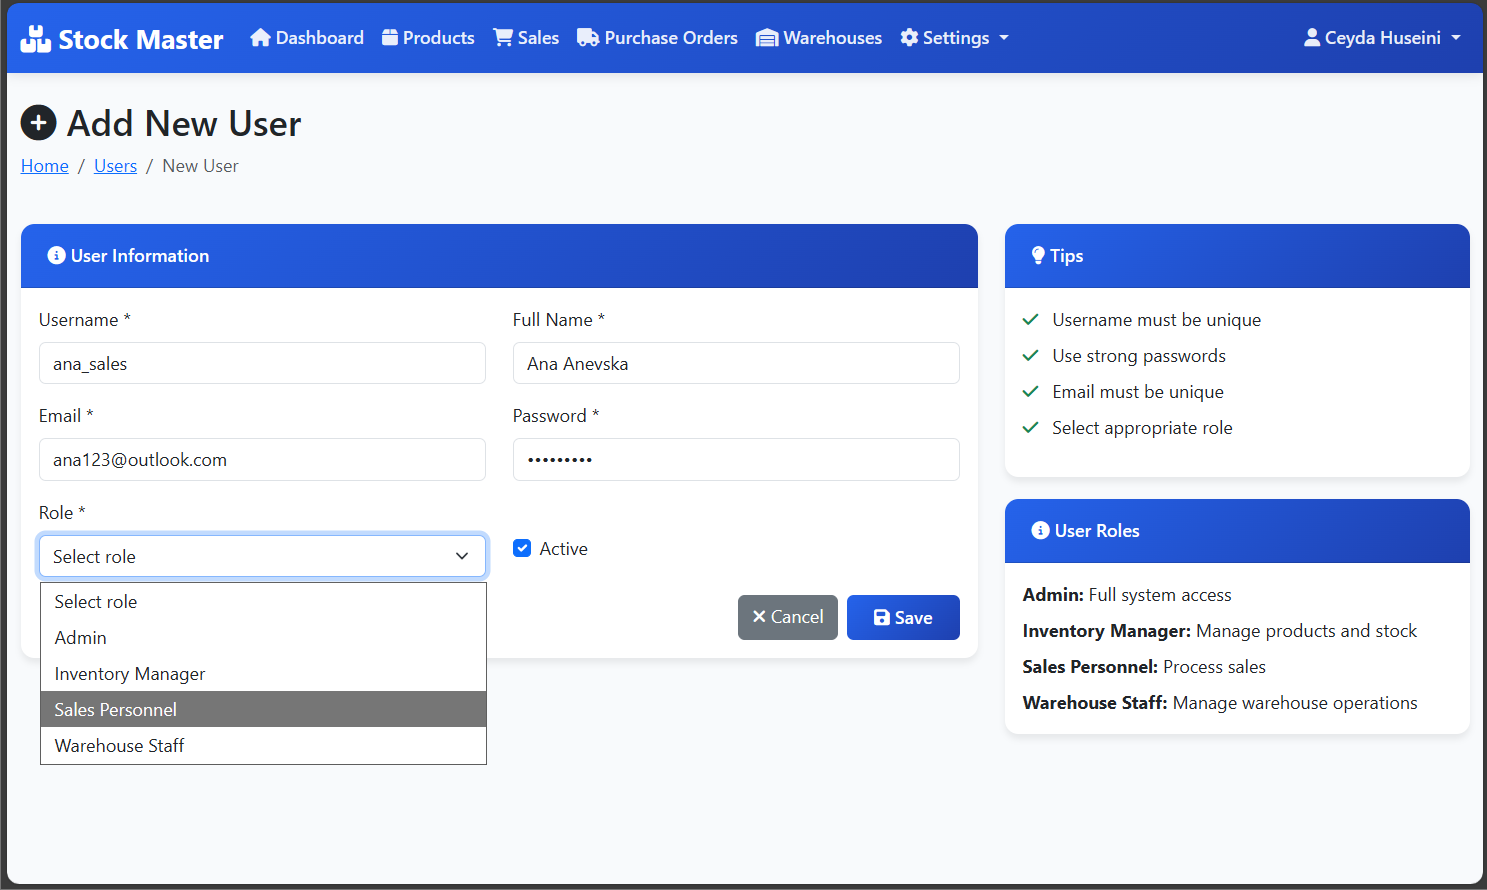Click the Warehouses building icon
This screenshot has height=890, width=1487.
point(767,38)
